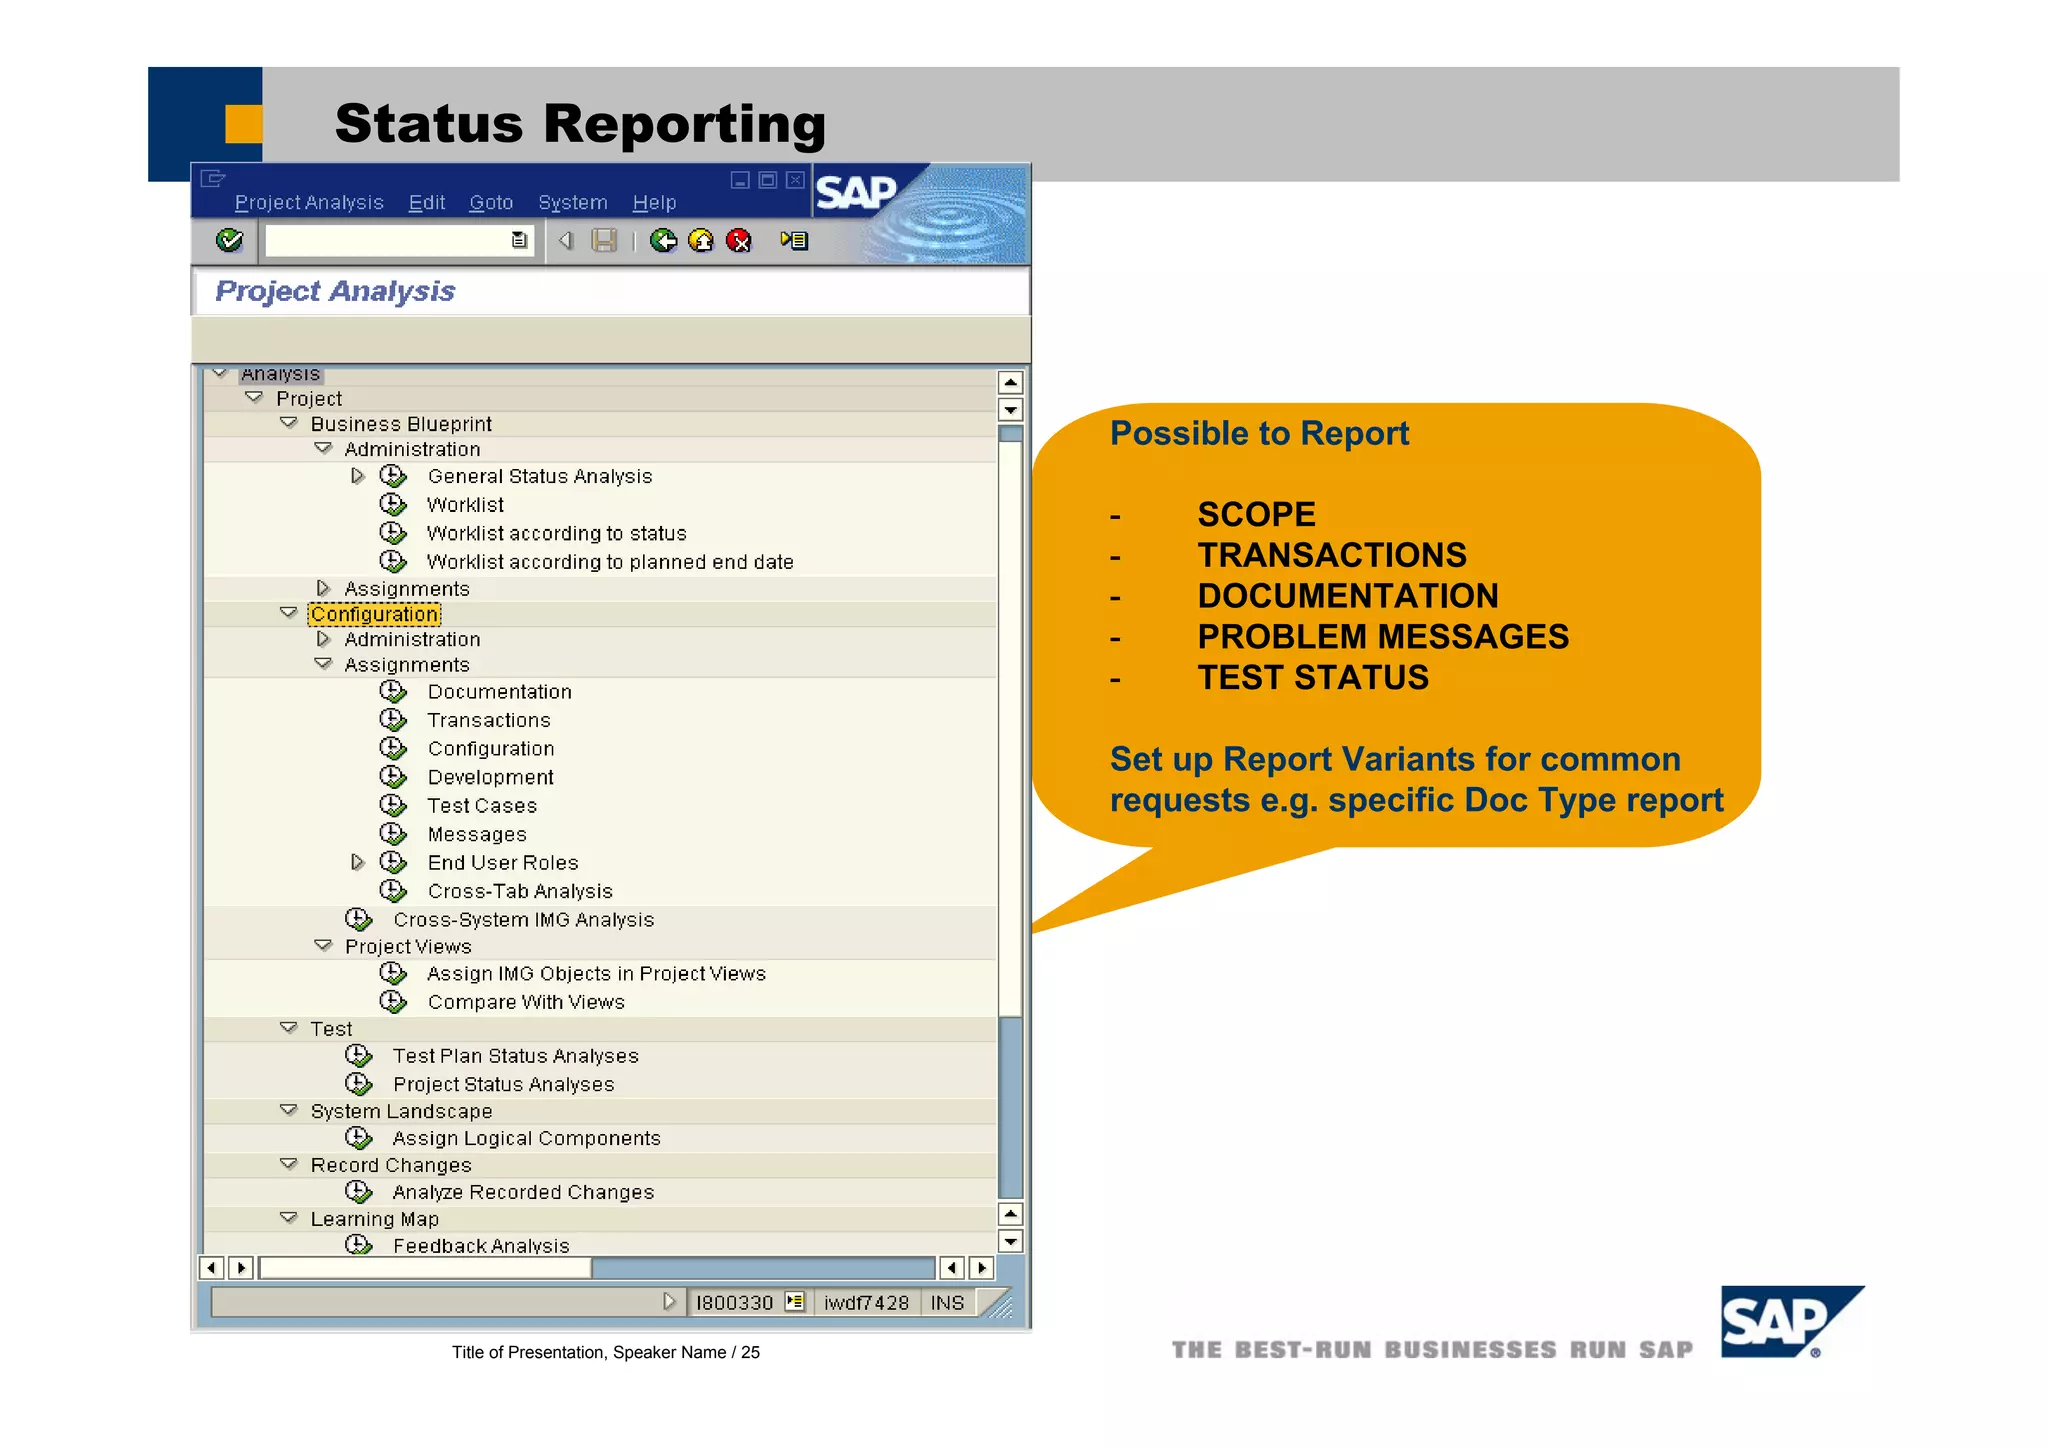Click the window menu icon in title bar

(213, 179)
